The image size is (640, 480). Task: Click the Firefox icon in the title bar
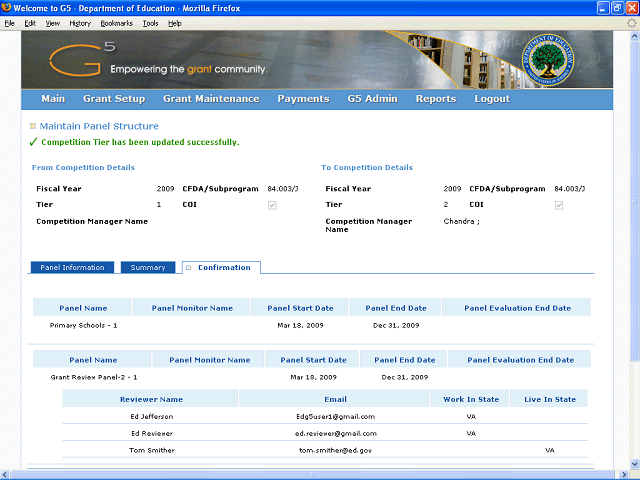(8, 8)
